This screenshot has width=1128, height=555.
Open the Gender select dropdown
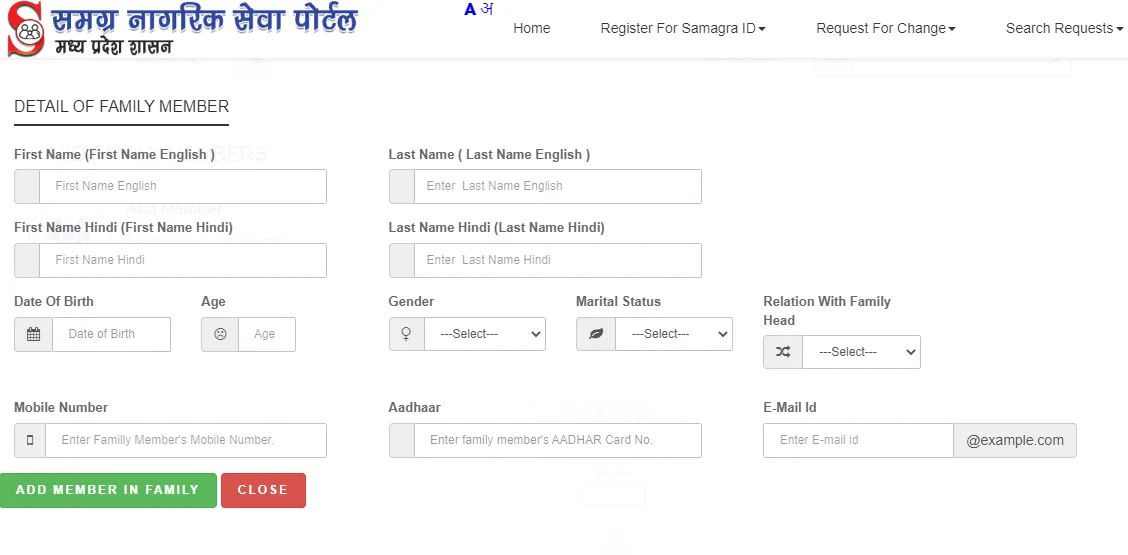tap(485, 334)
